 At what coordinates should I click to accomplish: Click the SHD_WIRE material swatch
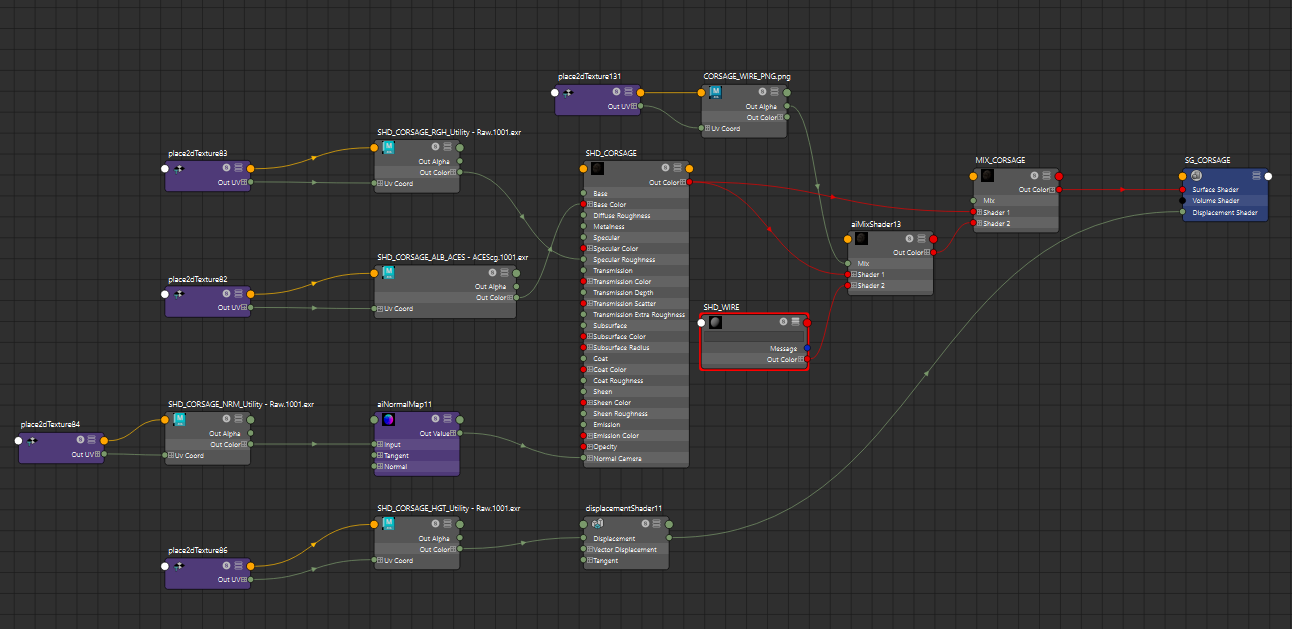[716, 322]
